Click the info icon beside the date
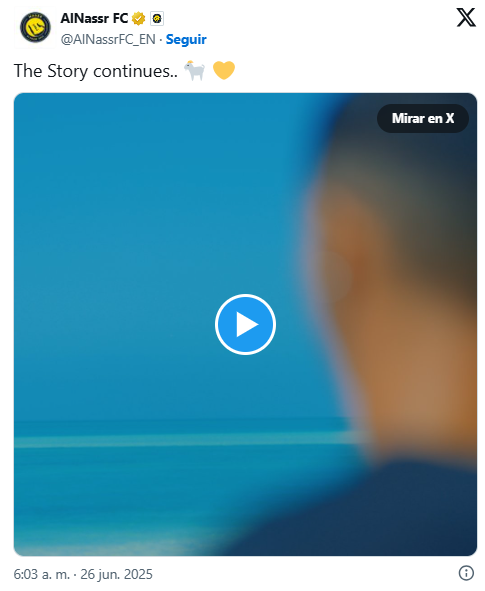This screenshot has width=485, height=591. pos(466,574)
